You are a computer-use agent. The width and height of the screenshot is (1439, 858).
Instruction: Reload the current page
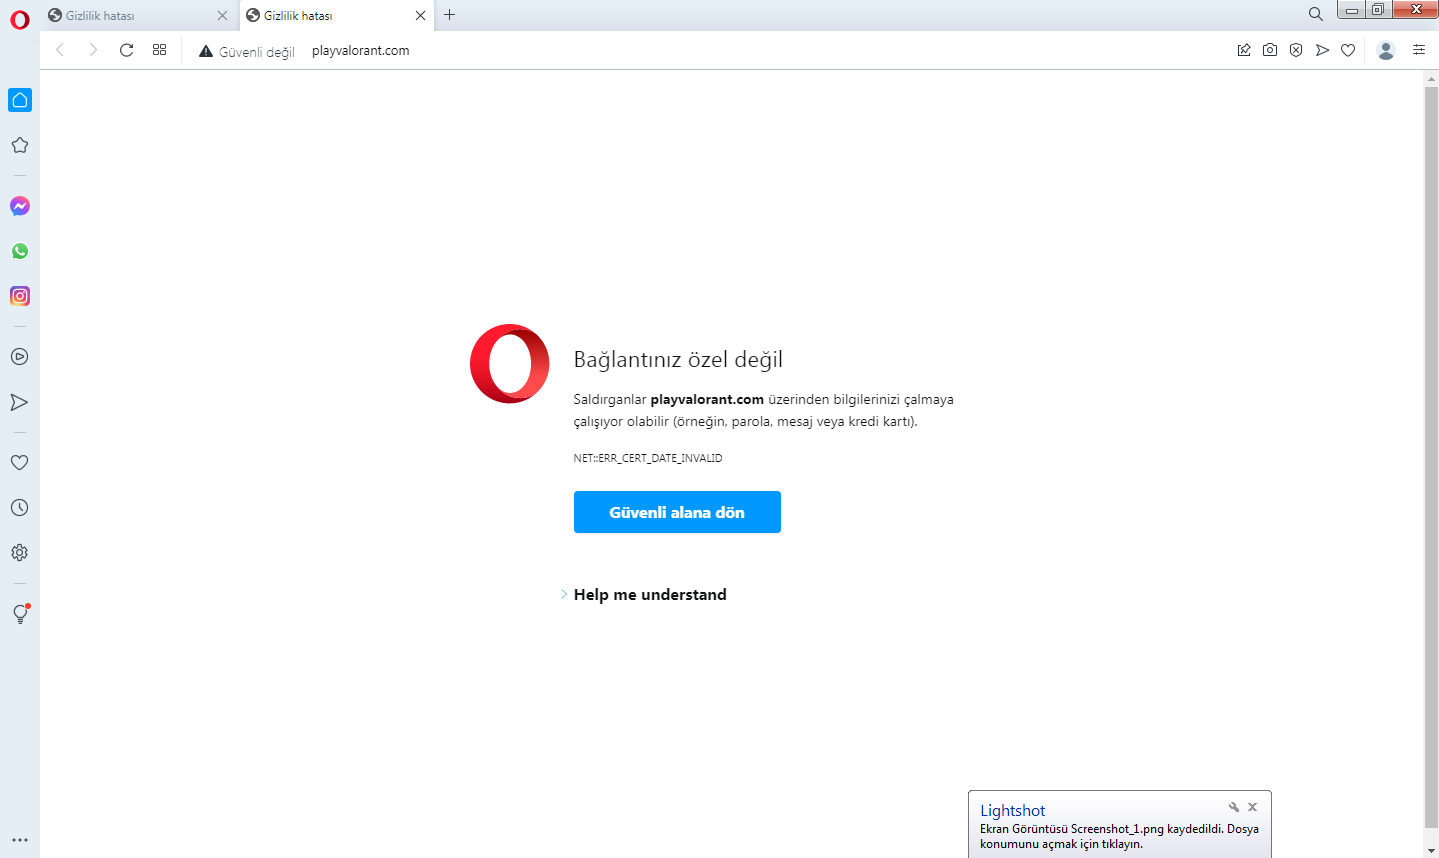[x=126, y=50]
